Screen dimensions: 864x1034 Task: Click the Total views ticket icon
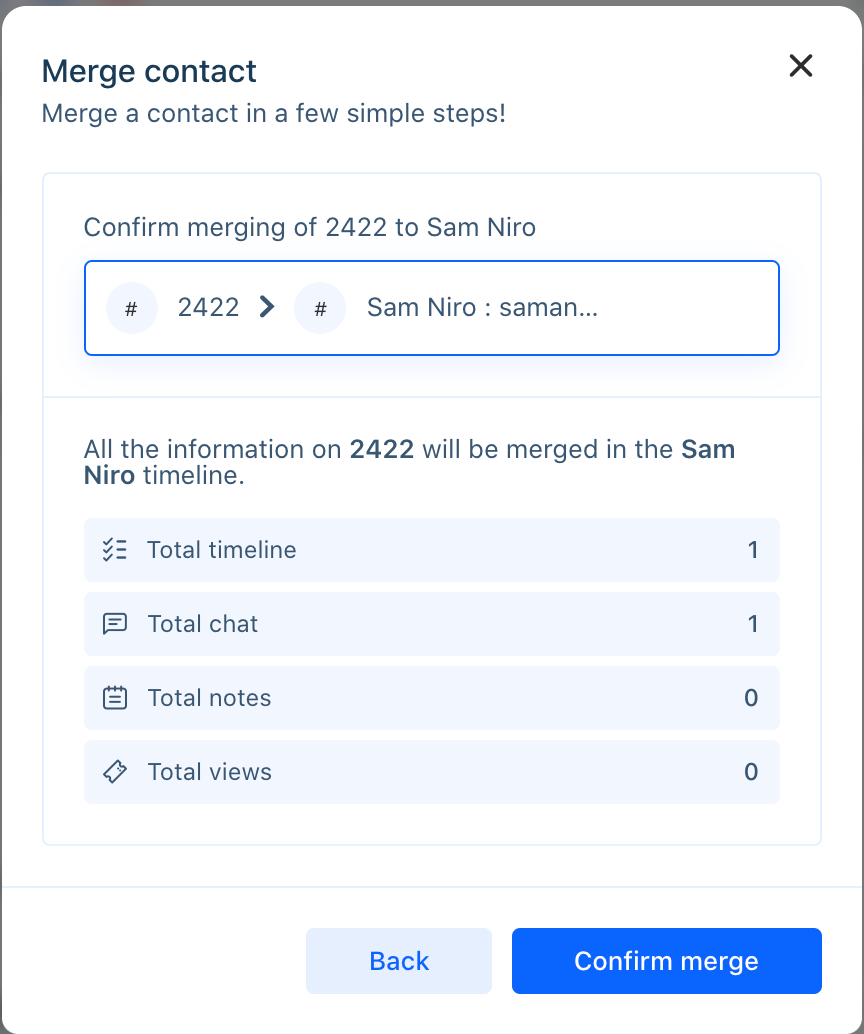click(x=115, y=772)
